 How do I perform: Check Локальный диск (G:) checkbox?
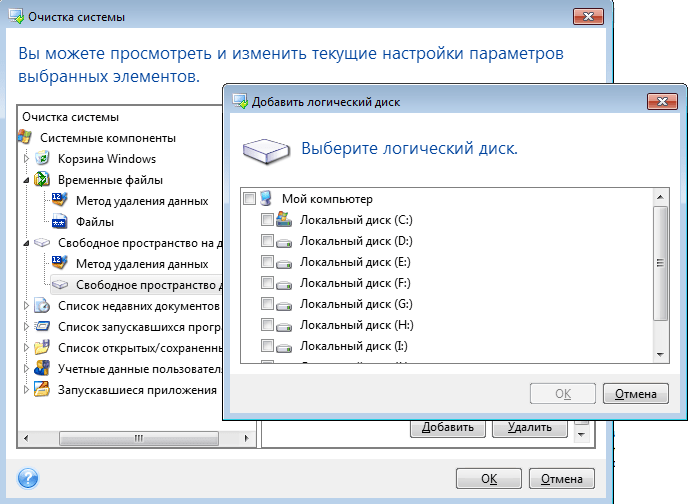click(x=267, y=304)
